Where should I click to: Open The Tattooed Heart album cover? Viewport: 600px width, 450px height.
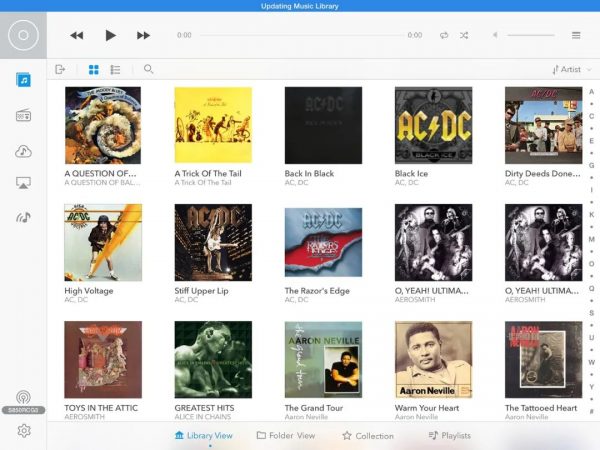pos(543,360)
